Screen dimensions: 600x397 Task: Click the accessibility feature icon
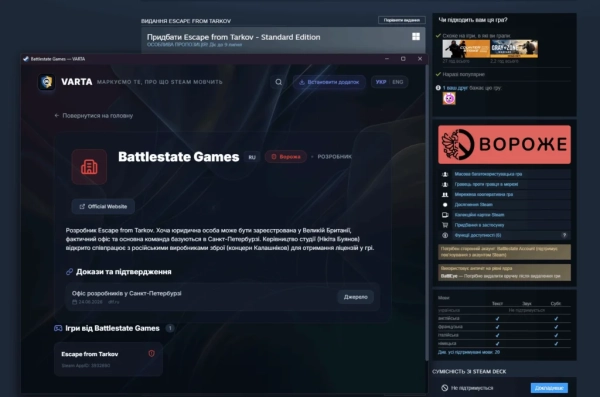tap(445, 235)
